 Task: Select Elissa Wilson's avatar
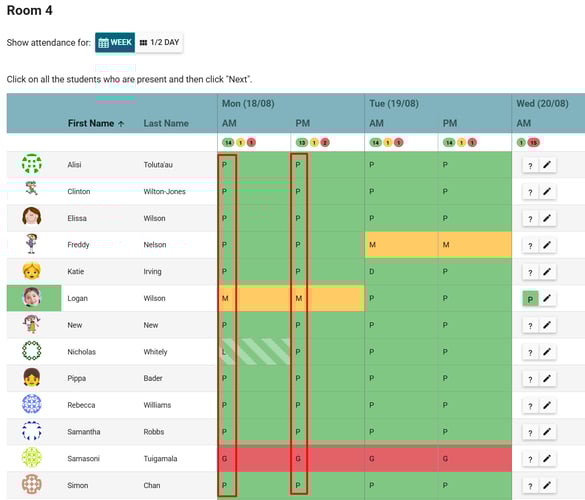pos(32,216)
